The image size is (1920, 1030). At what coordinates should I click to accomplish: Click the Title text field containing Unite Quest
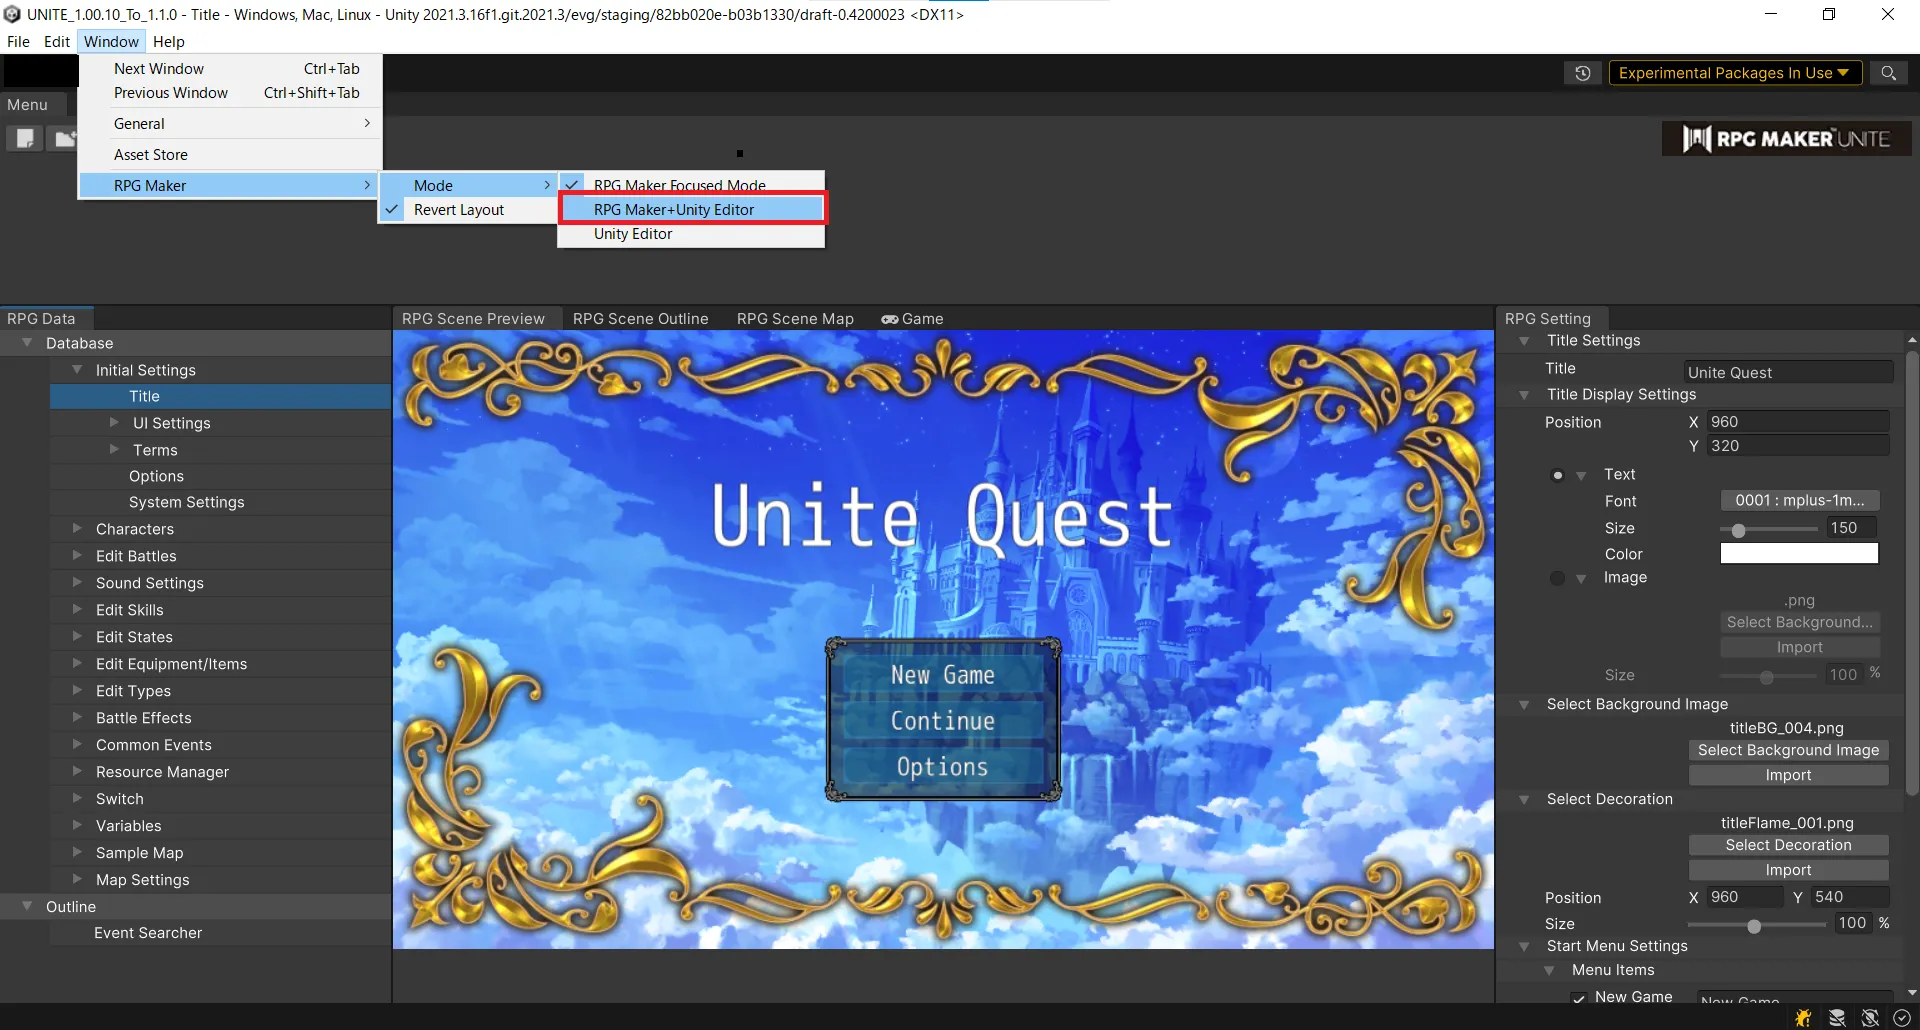pos(1787,372)
